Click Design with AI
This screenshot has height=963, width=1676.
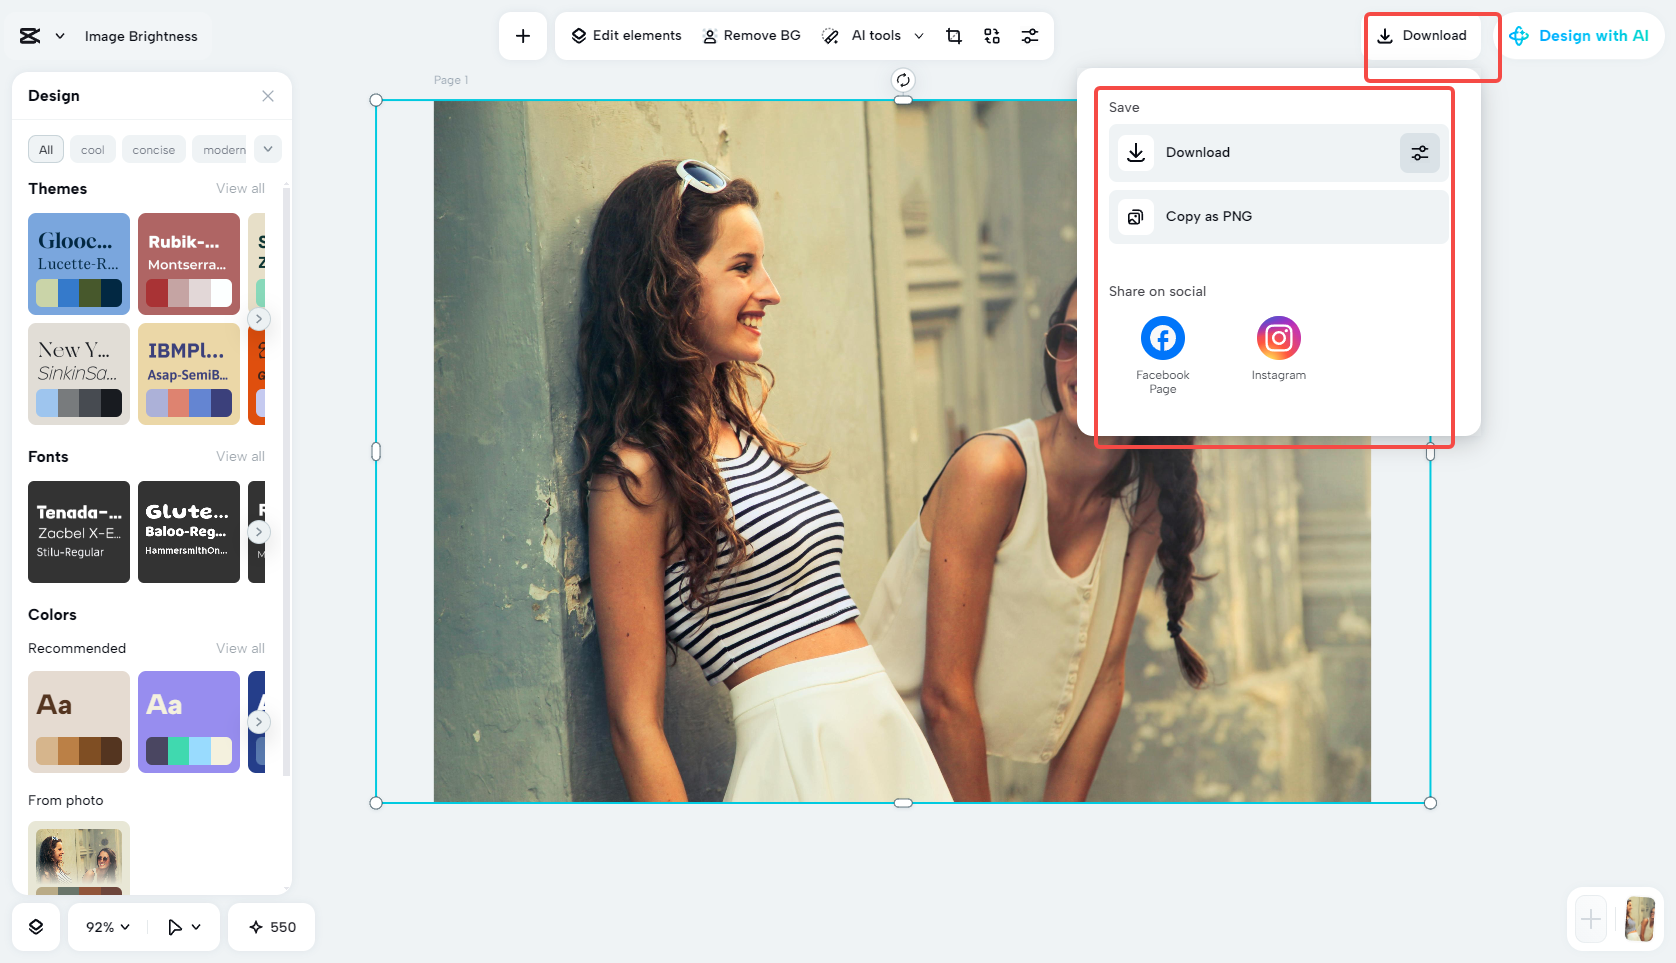pos(1583,35)
